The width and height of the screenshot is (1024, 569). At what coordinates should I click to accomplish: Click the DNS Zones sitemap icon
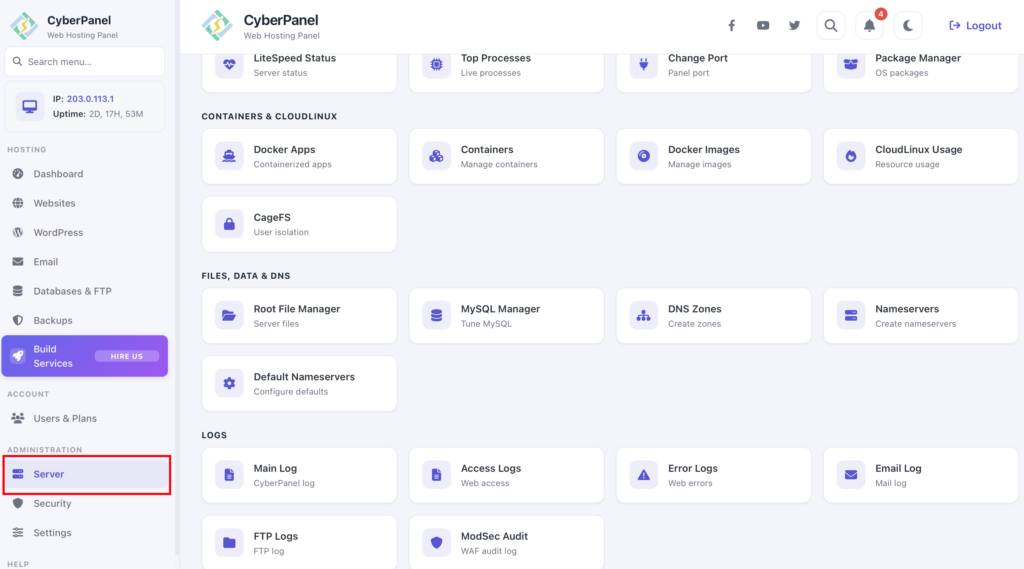point(643,316)
